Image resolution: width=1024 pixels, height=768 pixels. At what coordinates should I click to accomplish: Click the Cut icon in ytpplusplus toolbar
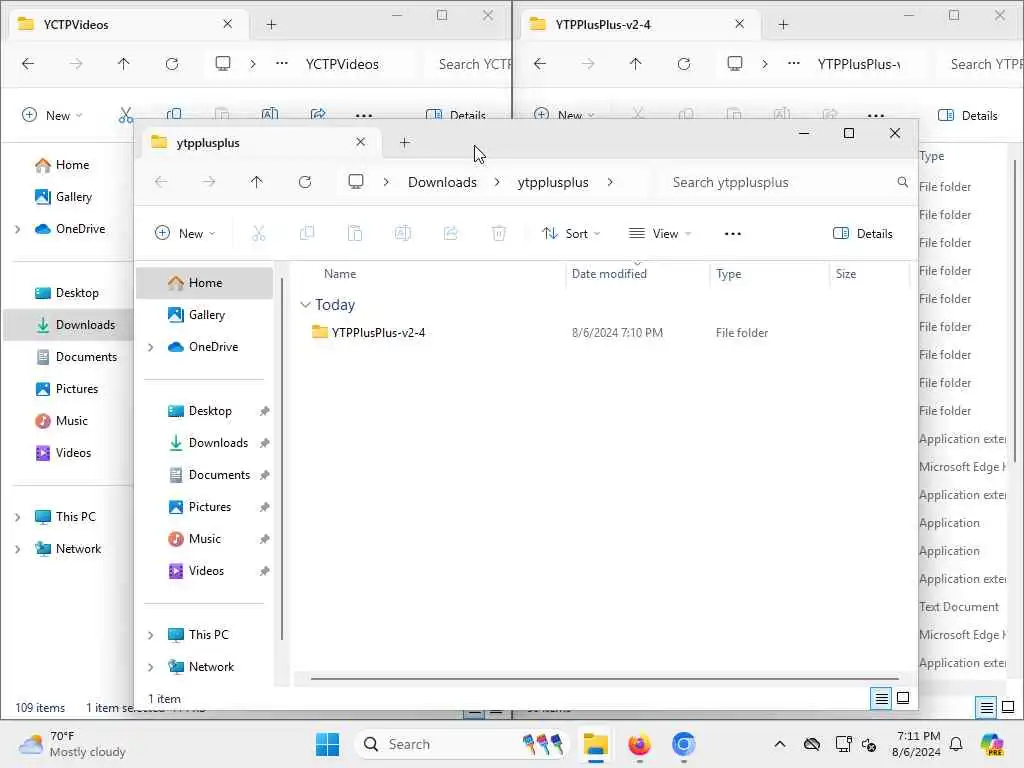259,233
